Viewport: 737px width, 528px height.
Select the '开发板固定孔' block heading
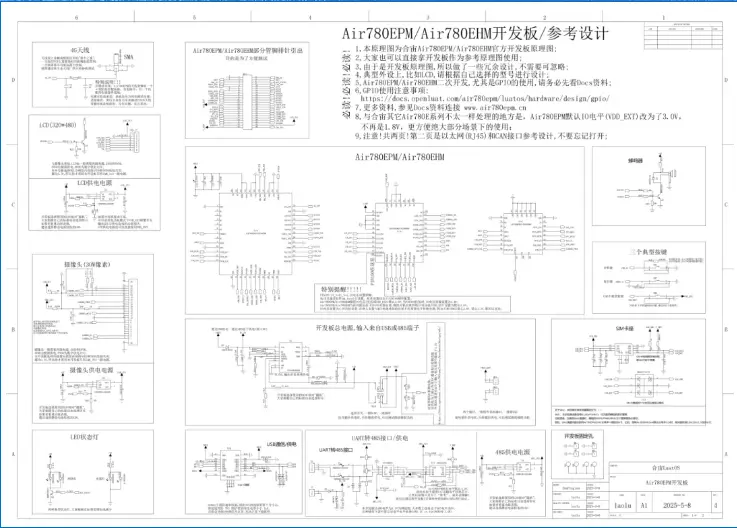pos(578,436)
